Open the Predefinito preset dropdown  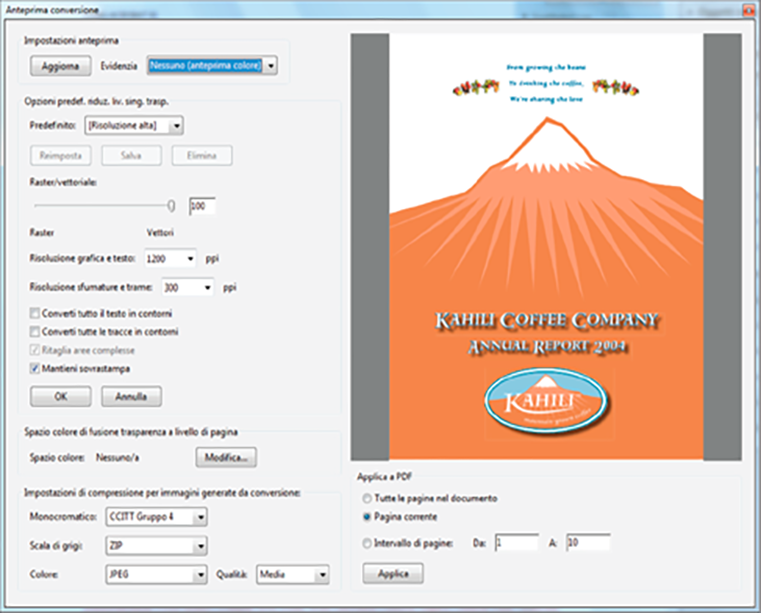[134, 126]
